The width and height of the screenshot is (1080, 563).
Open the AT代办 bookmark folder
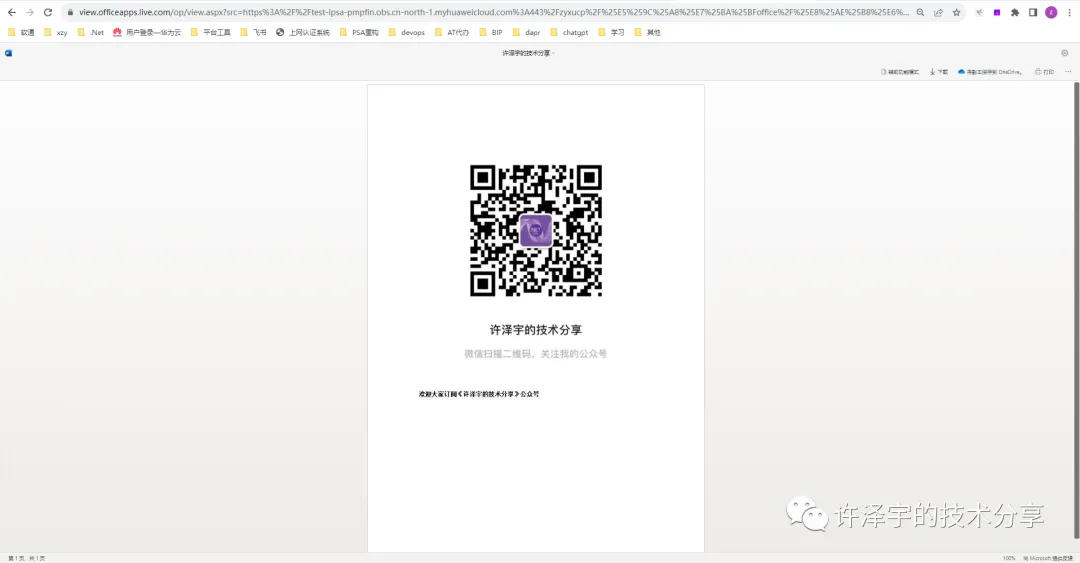pyautogui.click(x=452, y=32)
